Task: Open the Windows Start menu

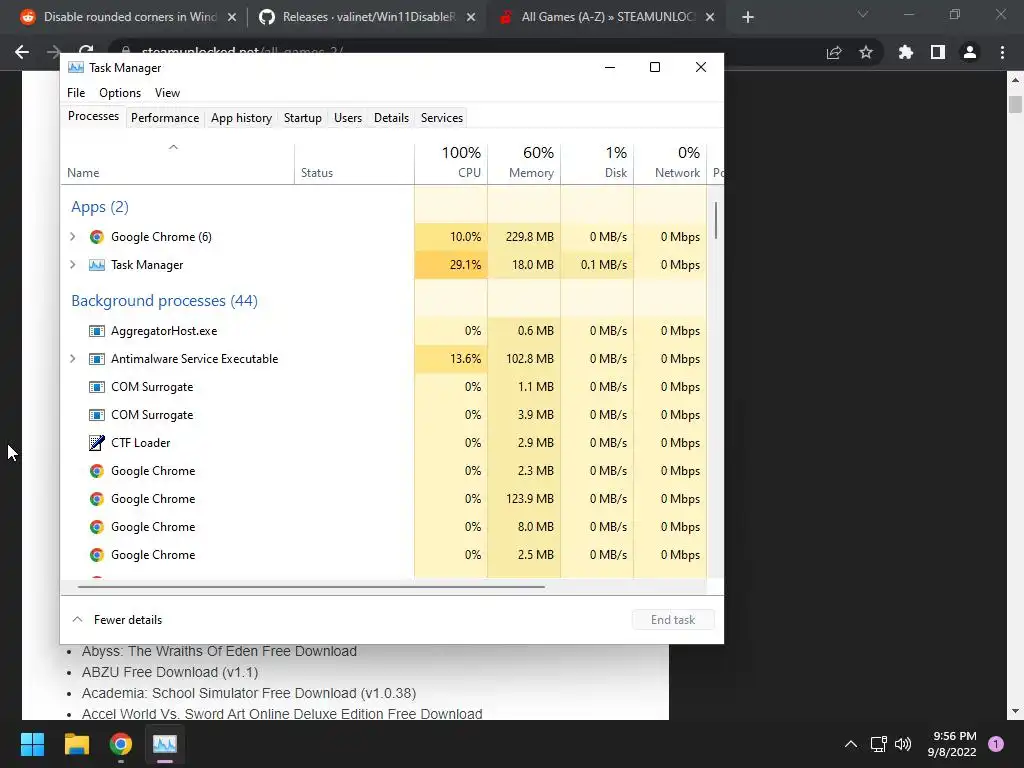Action: tap(32, 744)
